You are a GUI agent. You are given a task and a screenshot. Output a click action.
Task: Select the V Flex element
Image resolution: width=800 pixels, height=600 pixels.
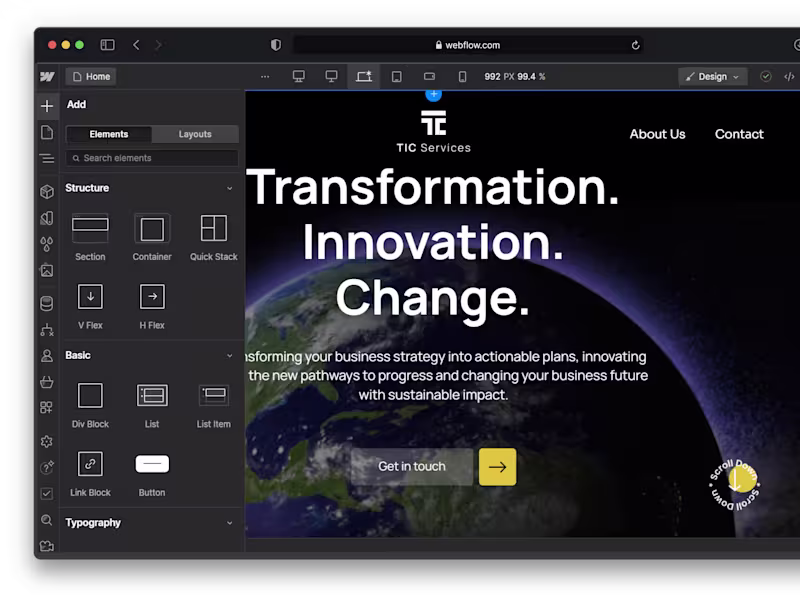90,307
